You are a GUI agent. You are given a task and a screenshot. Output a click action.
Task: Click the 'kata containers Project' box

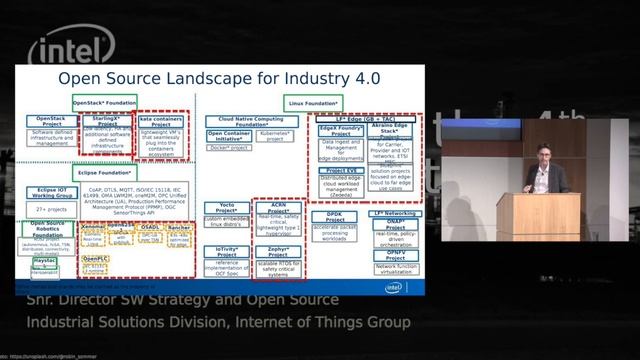161,122
